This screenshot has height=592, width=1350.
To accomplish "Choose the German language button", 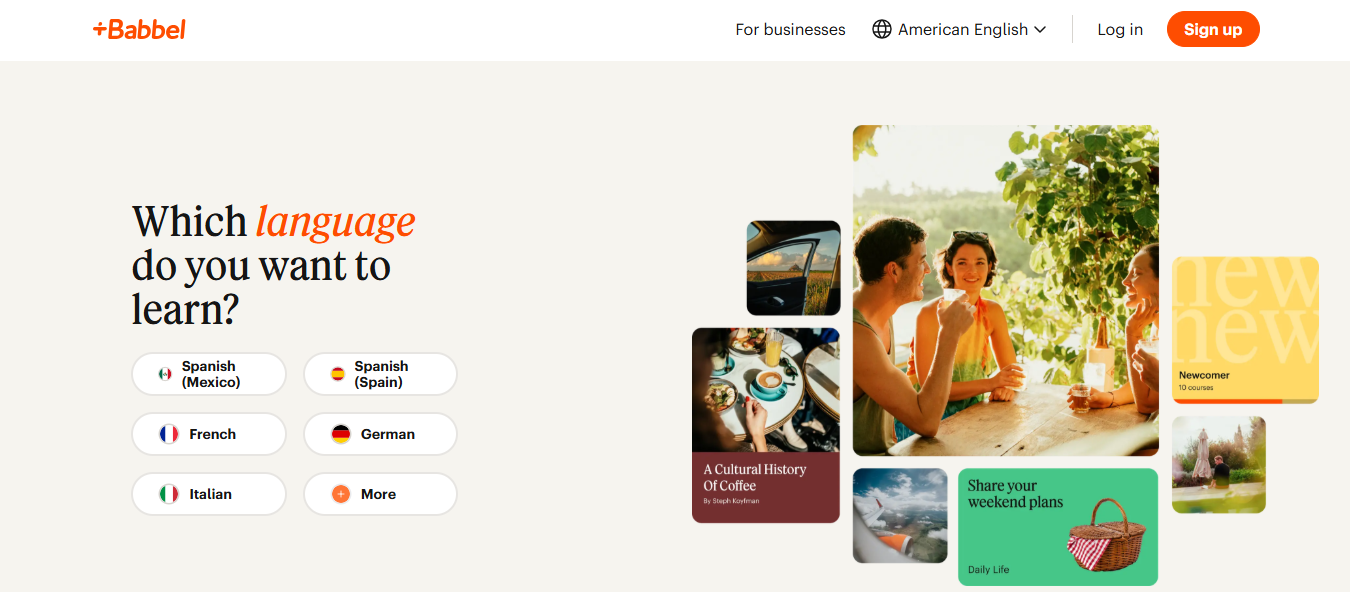I will click(380, 434).
